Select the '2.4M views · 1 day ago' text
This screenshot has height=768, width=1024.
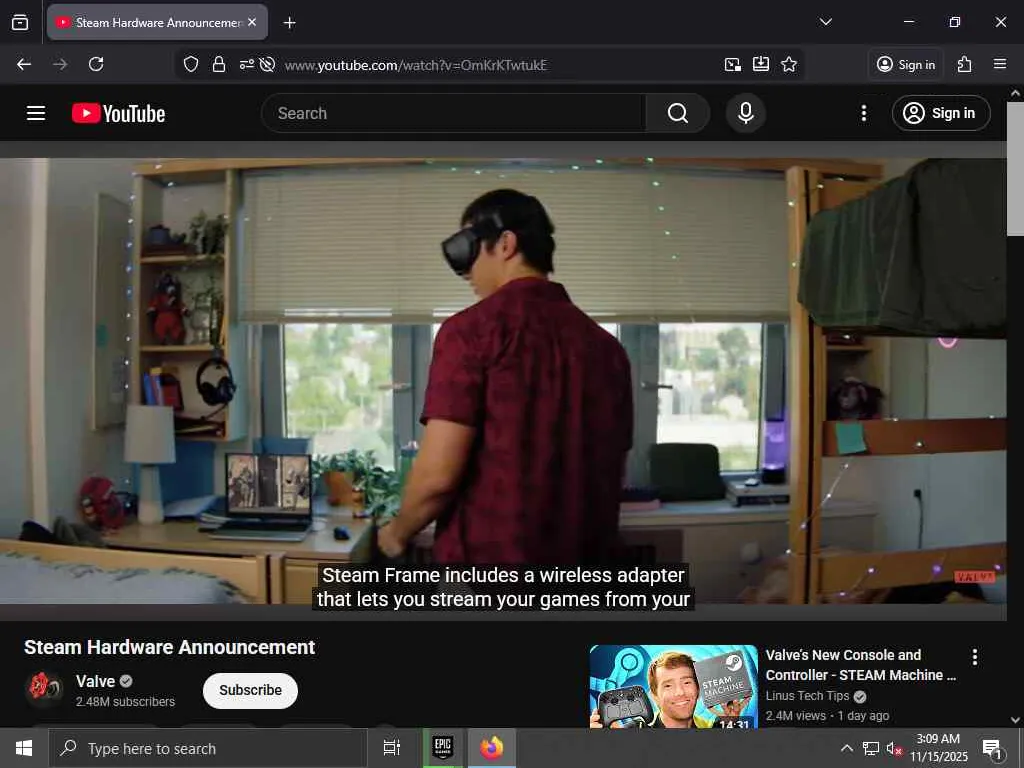[x=827, y=716]
